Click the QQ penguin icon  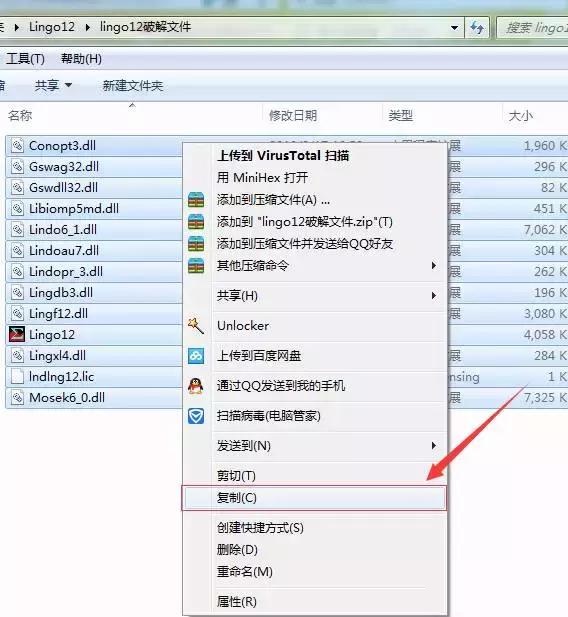tap(196, 386)
